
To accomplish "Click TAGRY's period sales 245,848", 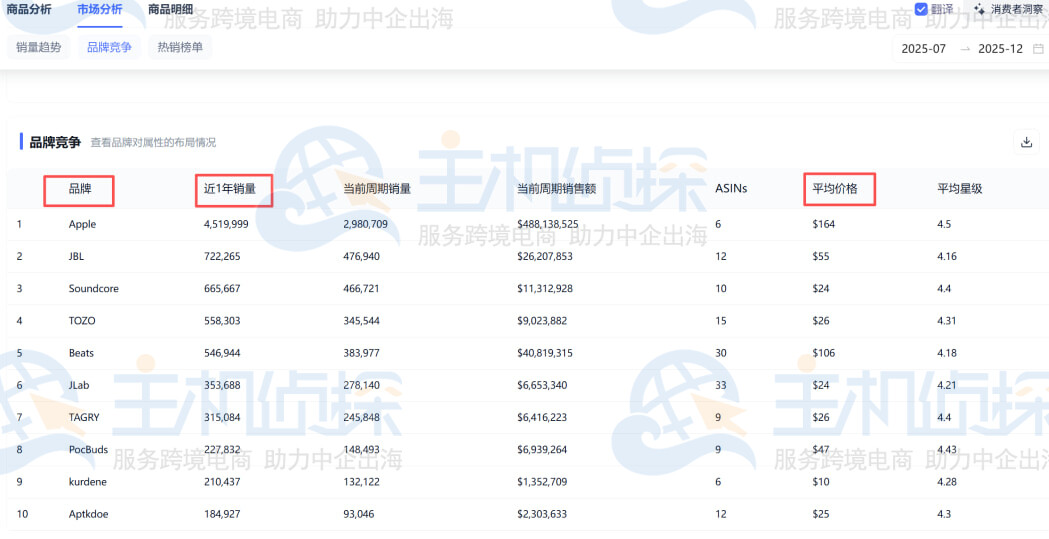I will (361, 417).
